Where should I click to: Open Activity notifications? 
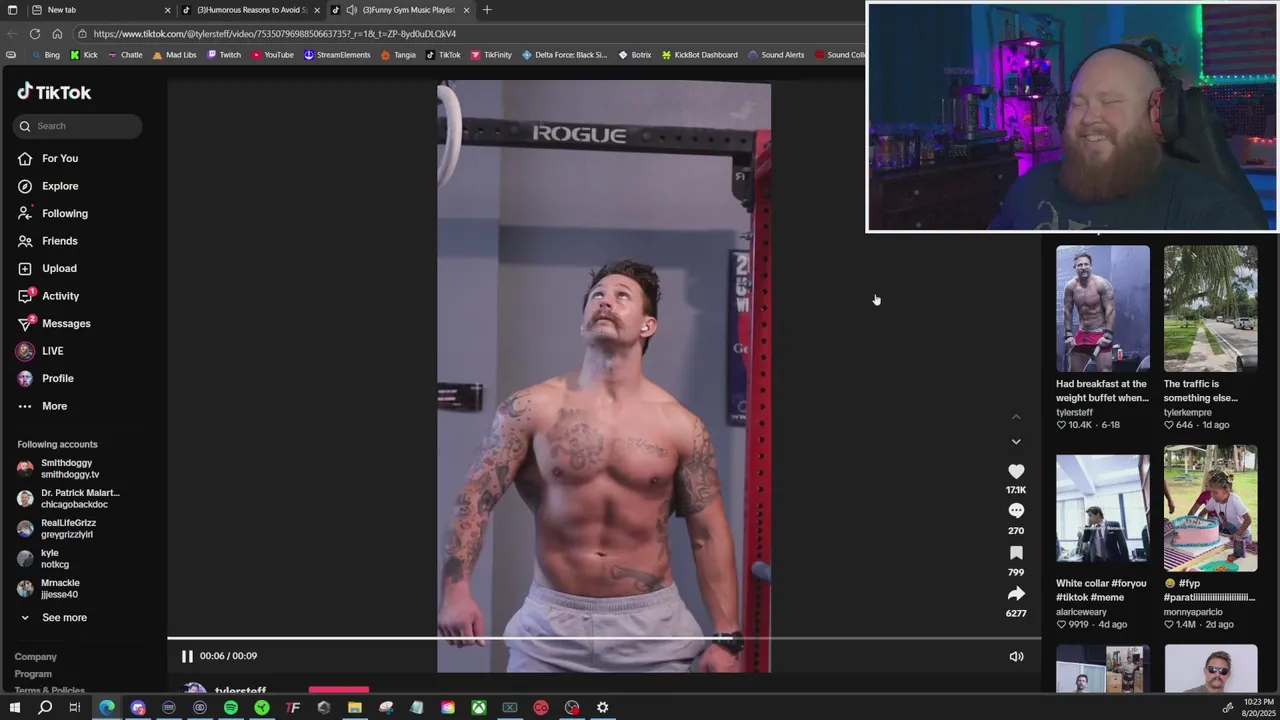48,296
